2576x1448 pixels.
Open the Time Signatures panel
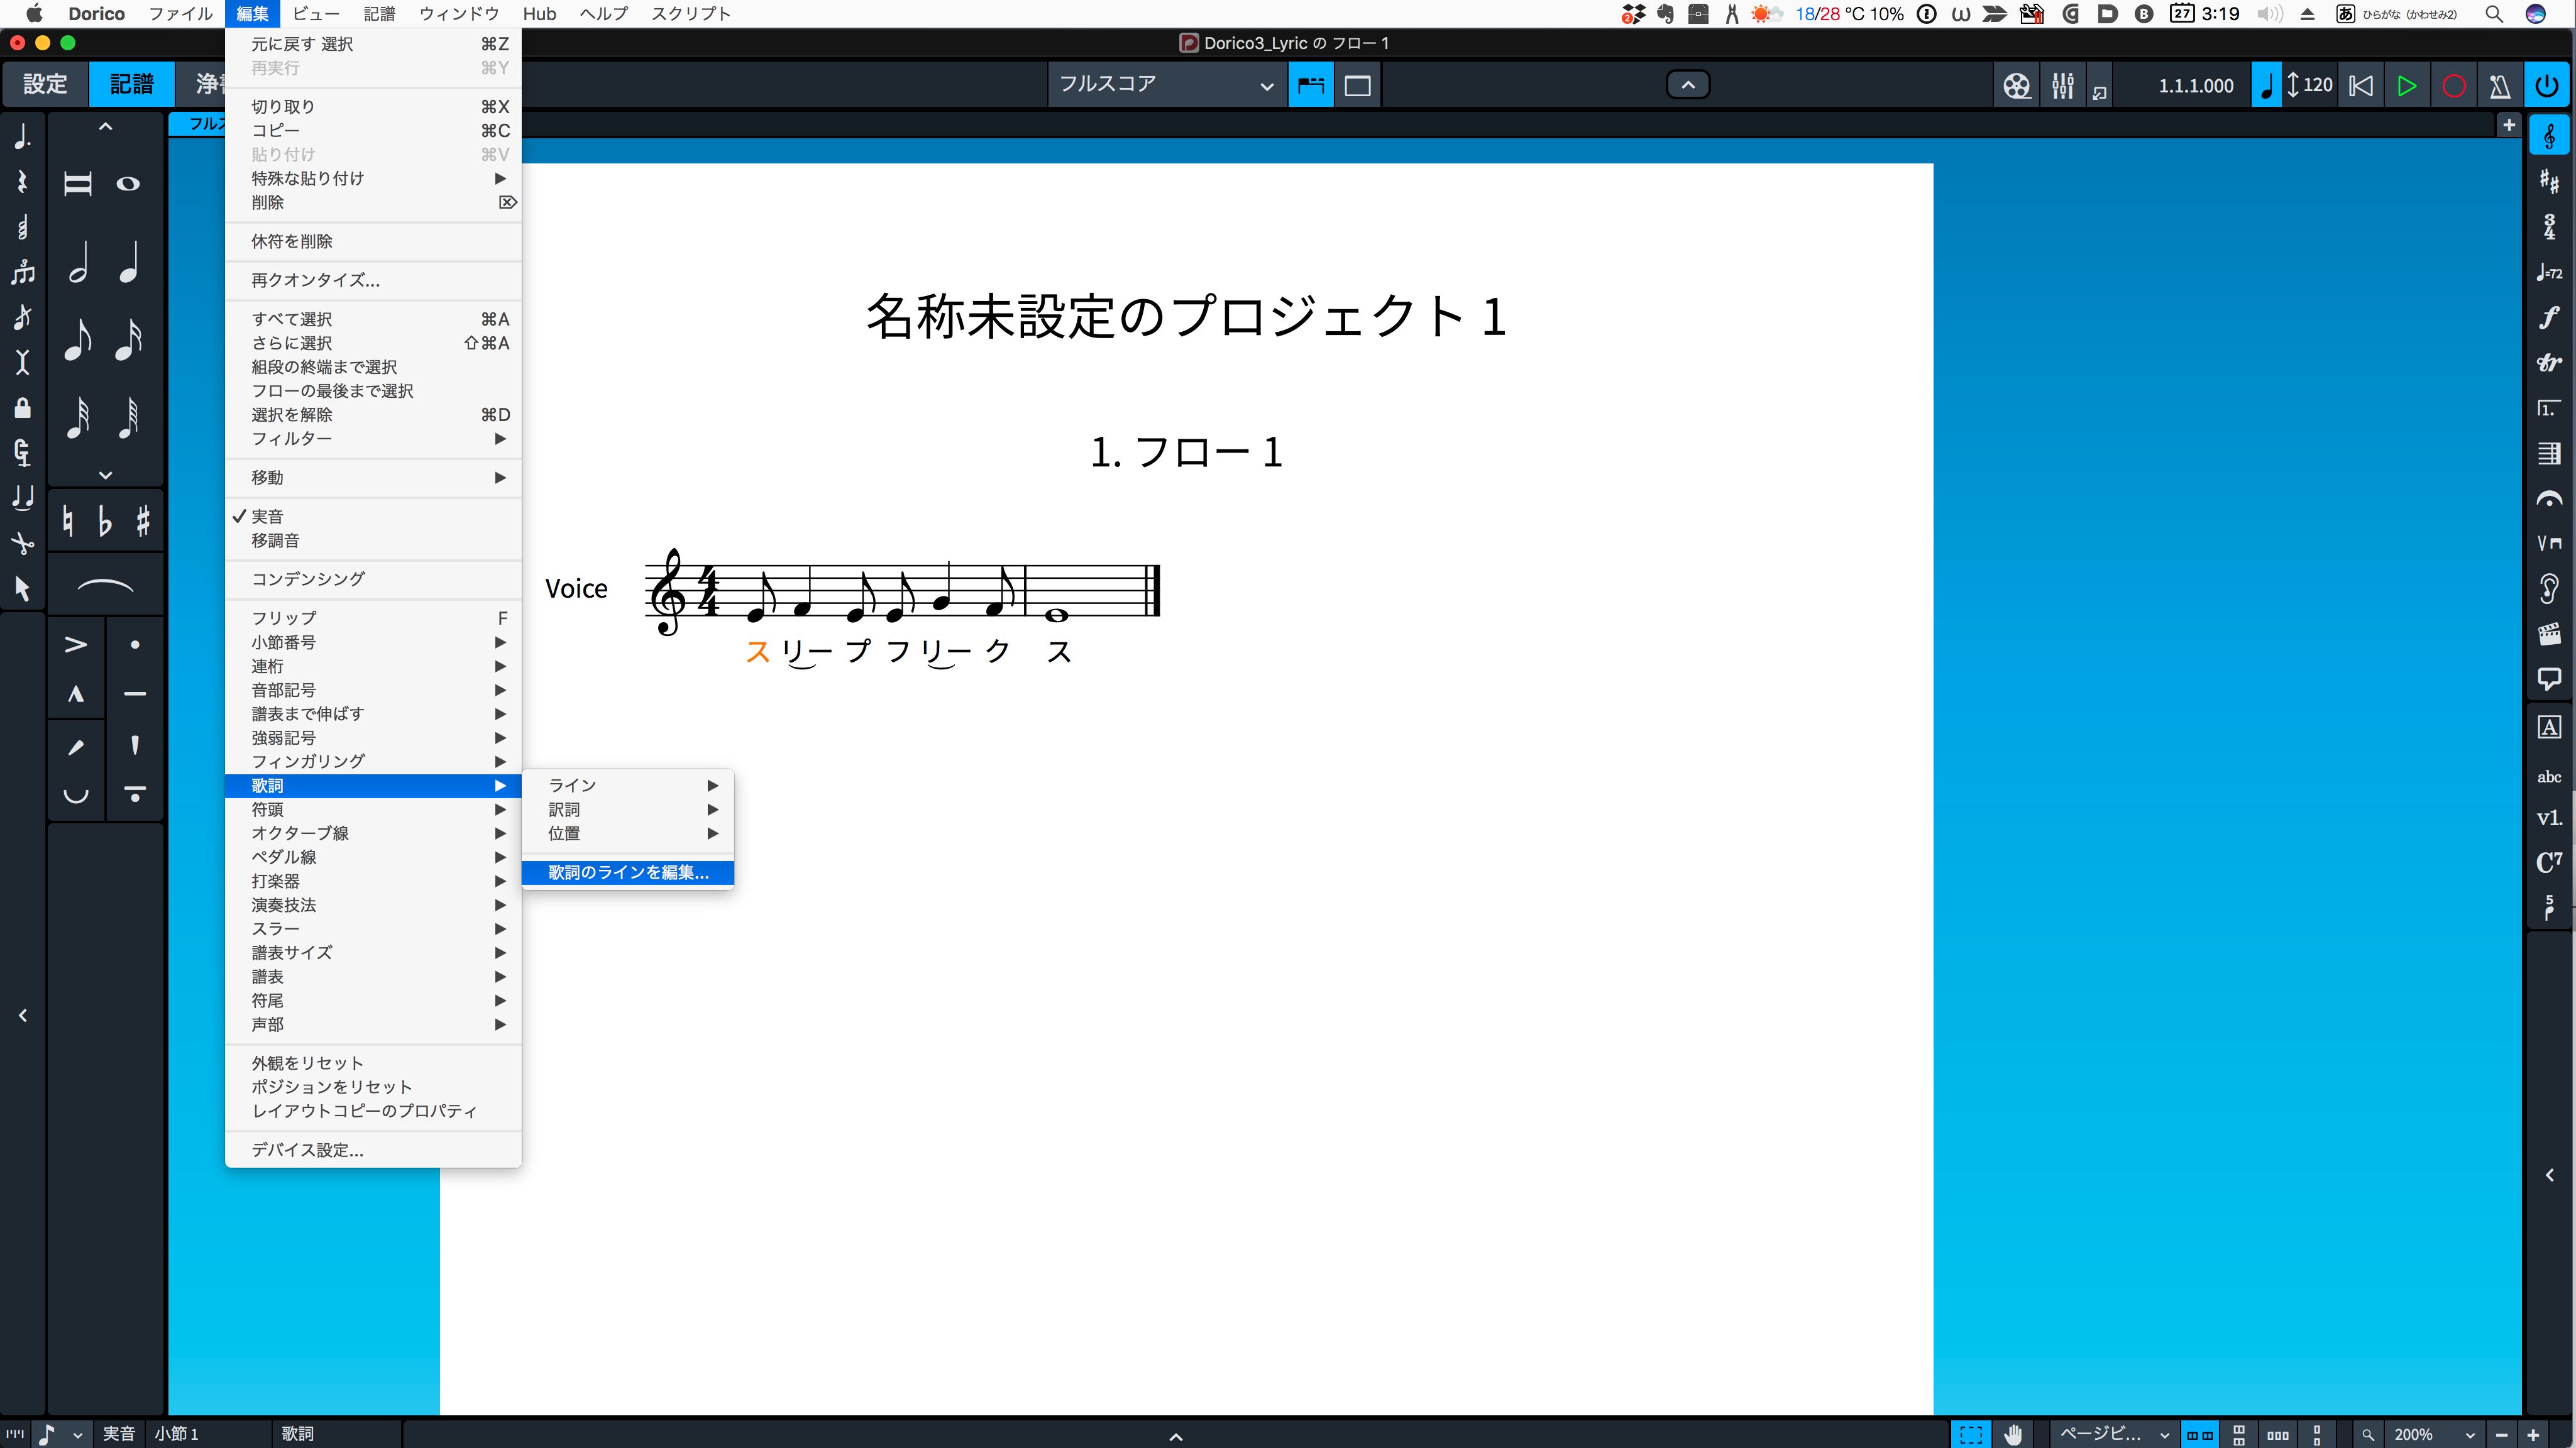[x=2549, y=227]
